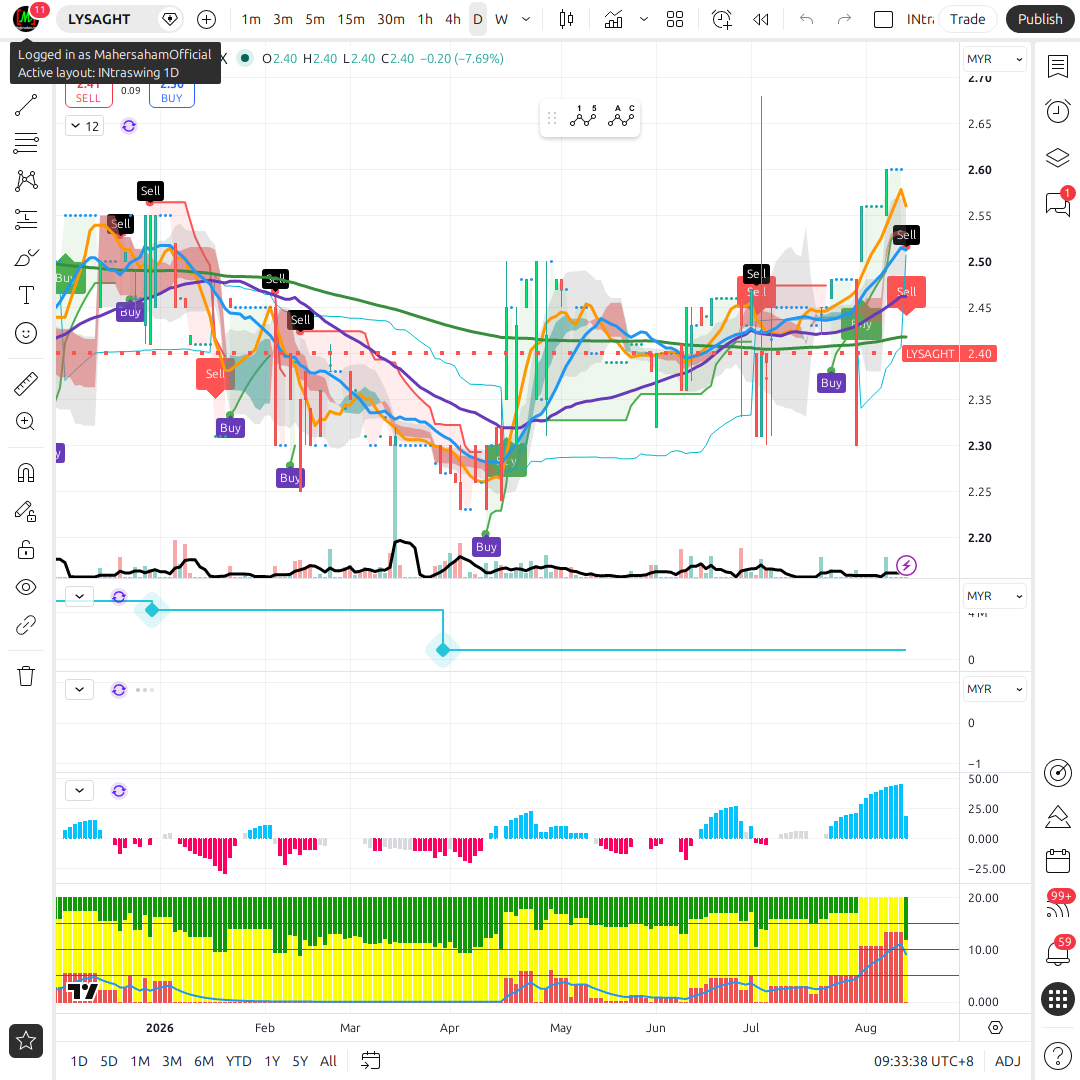
Task: Open the object tree layers panel
Action: point(1058,158)
